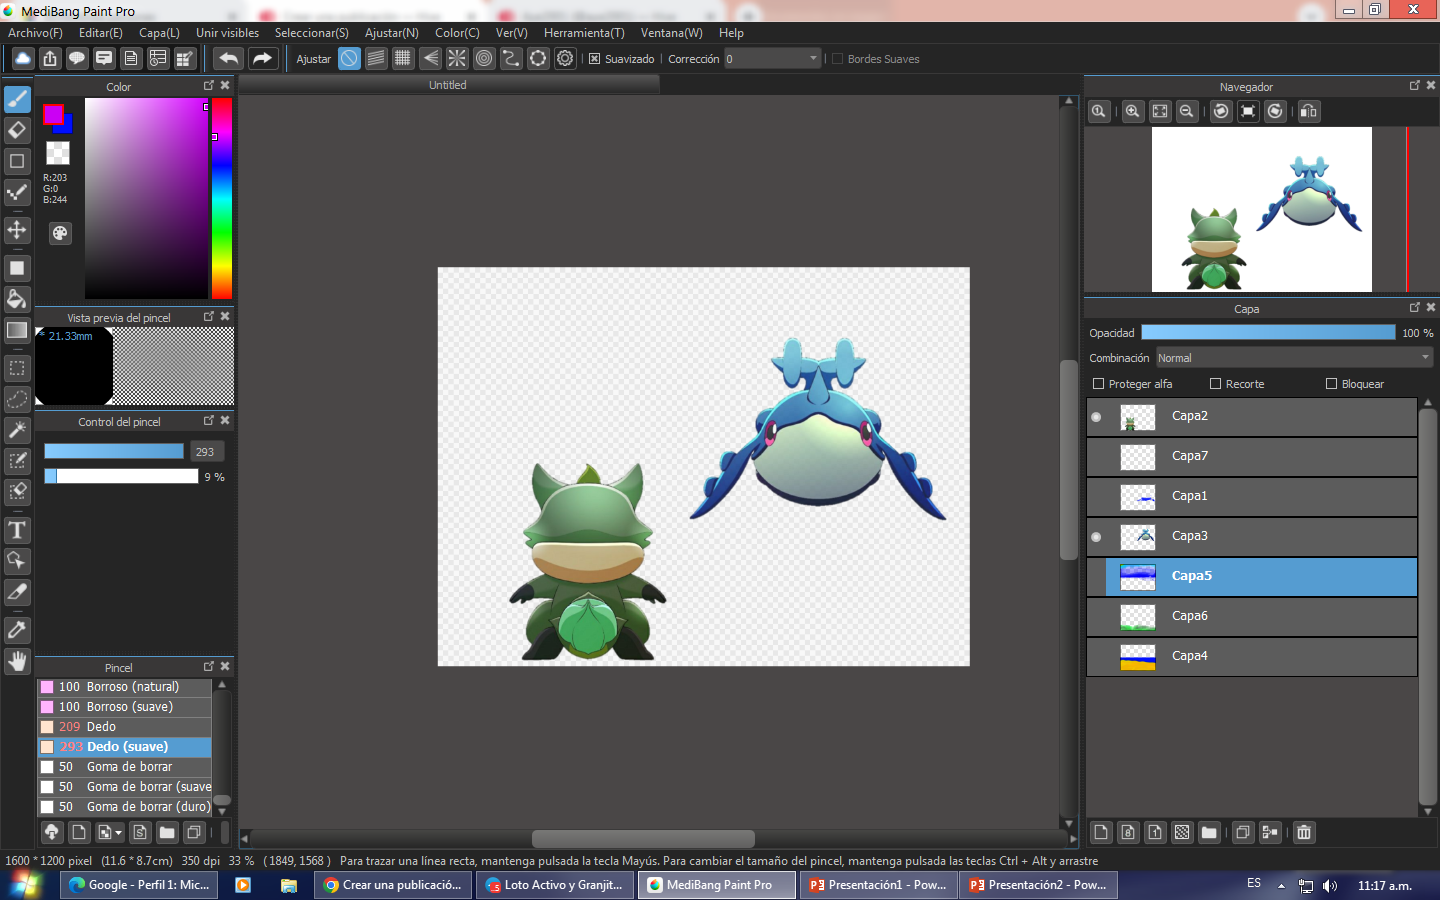Select the Eraser tool
The image size is (1440, 900).
pyautogui.click(x=17, y=130)
